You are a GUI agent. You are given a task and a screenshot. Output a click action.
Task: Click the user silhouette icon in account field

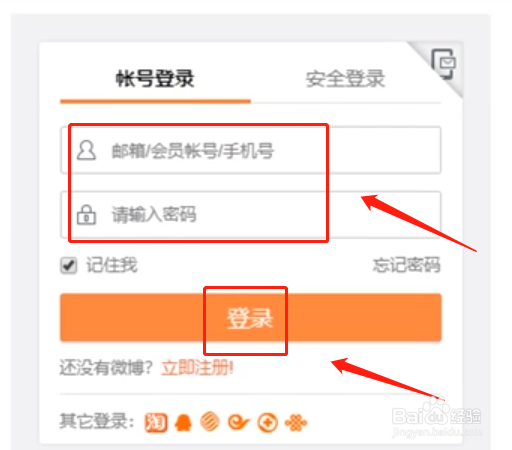click(x=86, y=150)
